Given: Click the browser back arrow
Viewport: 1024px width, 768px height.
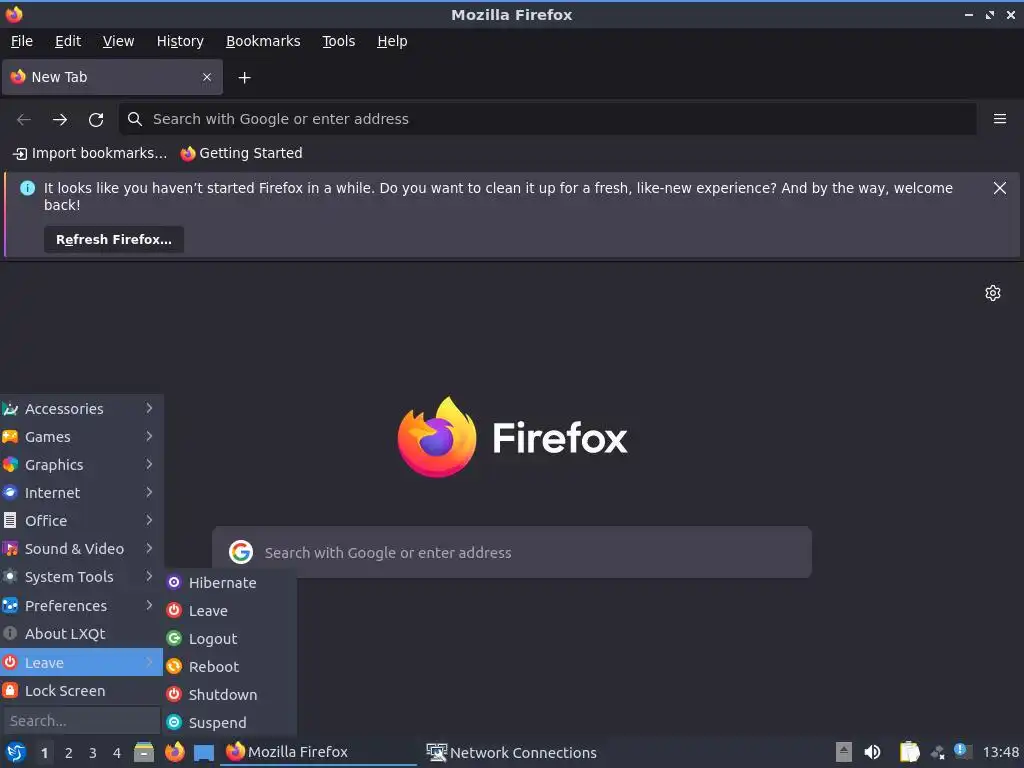Looking at the screenshot, I should click(24, 120).
